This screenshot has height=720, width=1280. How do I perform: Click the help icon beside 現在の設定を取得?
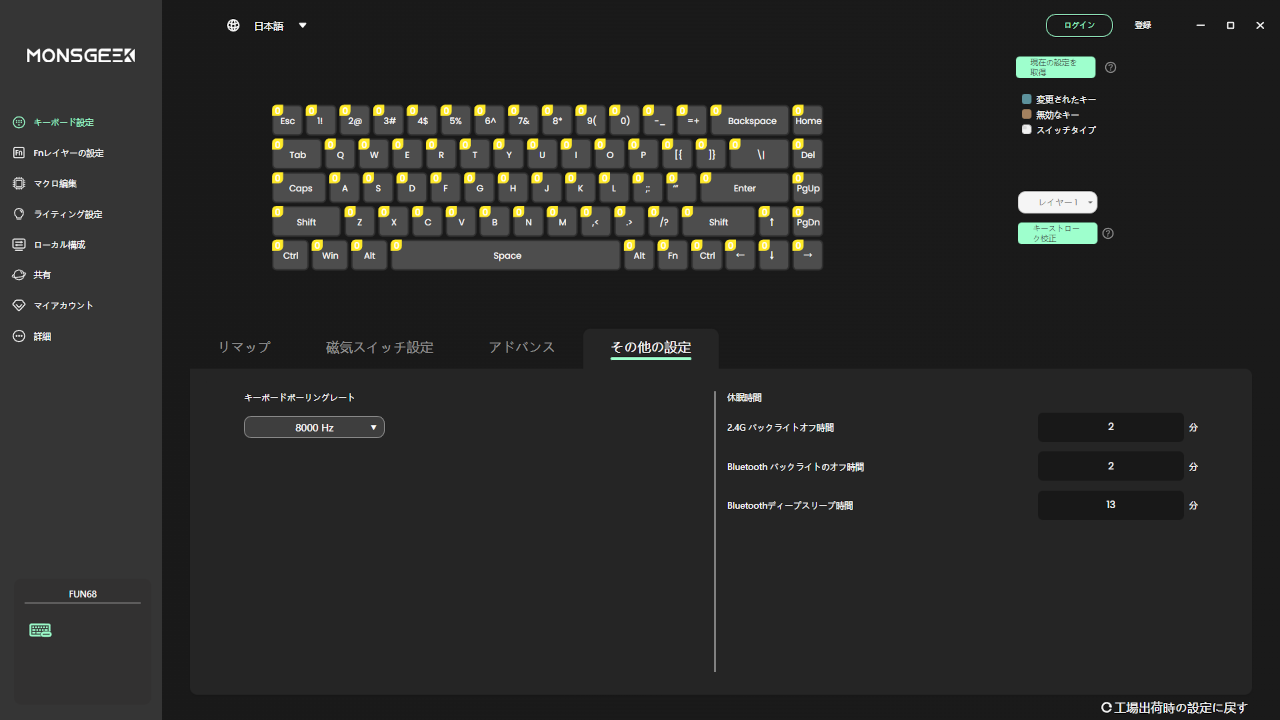1110,68
